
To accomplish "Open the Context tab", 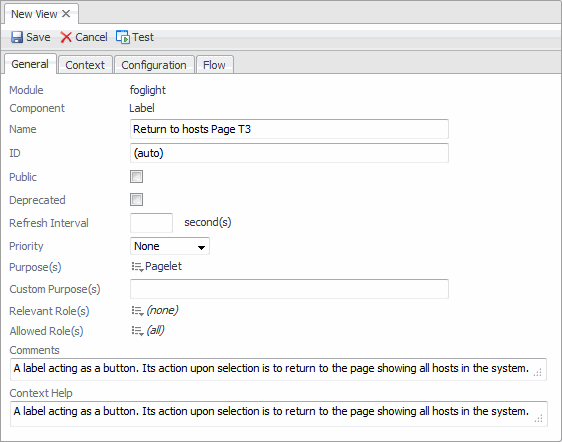I will click(85, 65).
